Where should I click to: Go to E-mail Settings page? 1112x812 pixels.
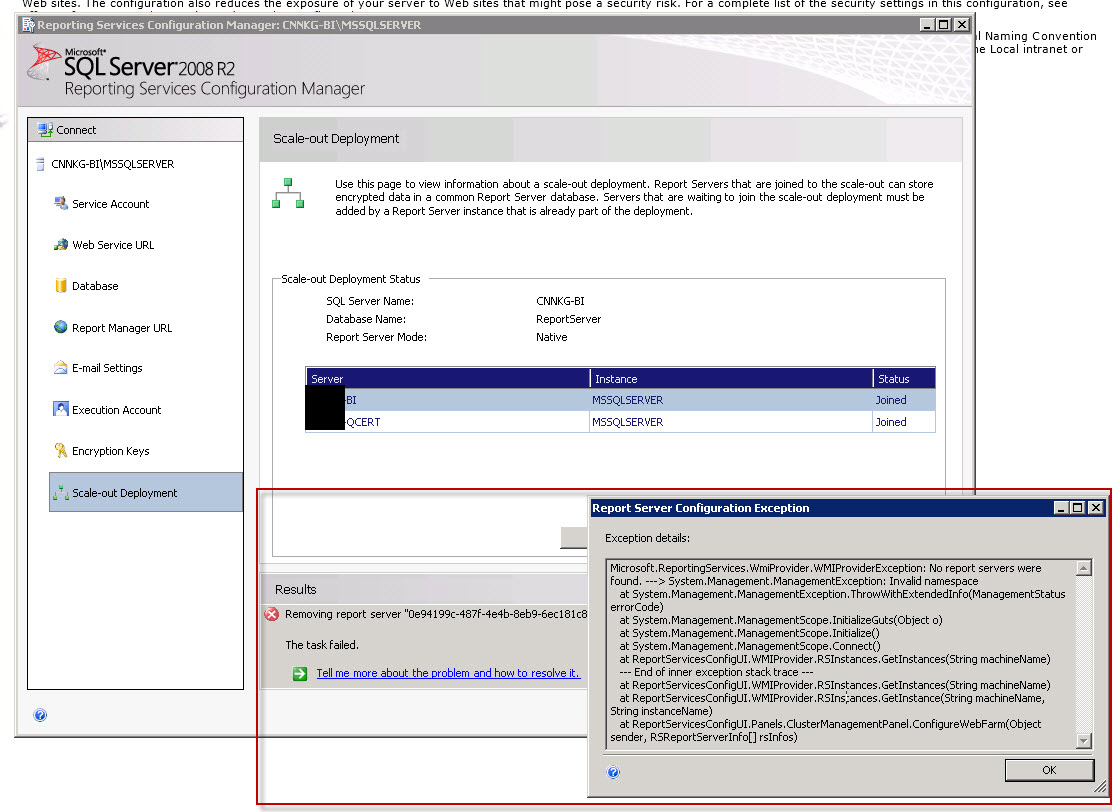(107, 369)
